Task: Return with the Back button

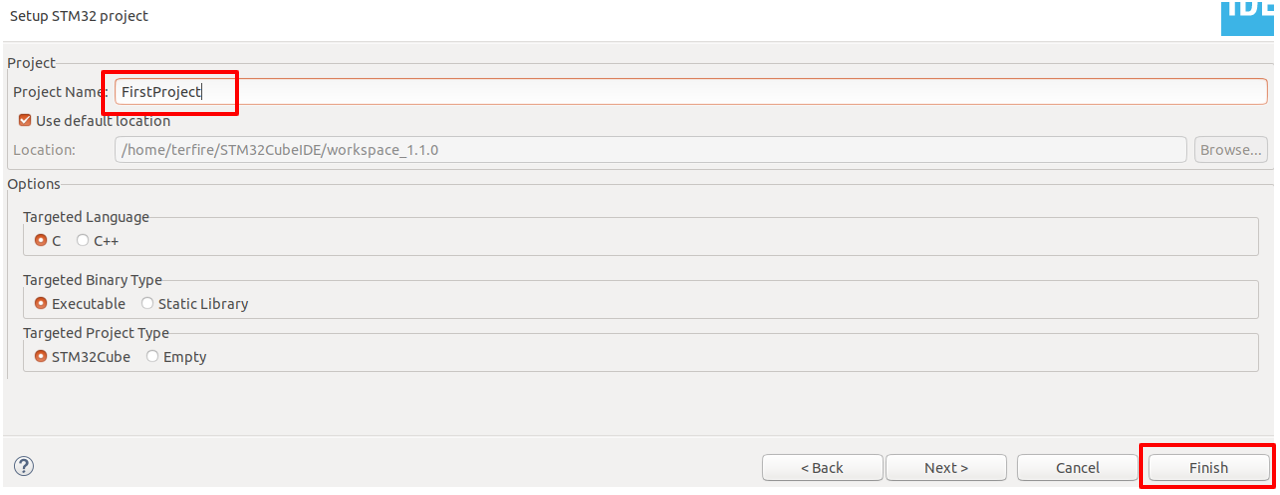Action: point(821,468)
